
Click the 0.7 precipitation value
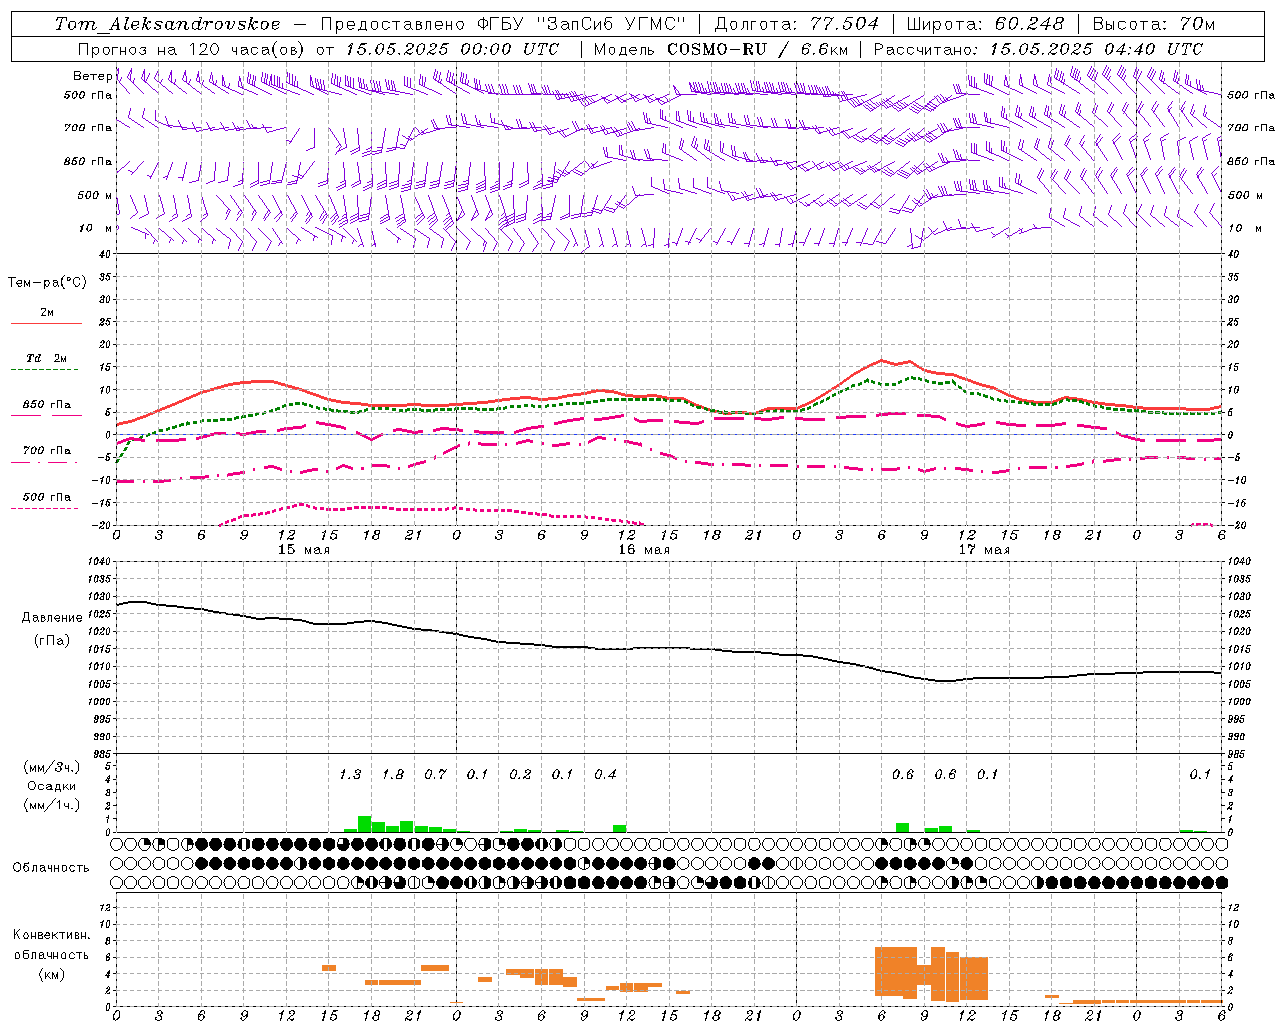tap(435, 774)
